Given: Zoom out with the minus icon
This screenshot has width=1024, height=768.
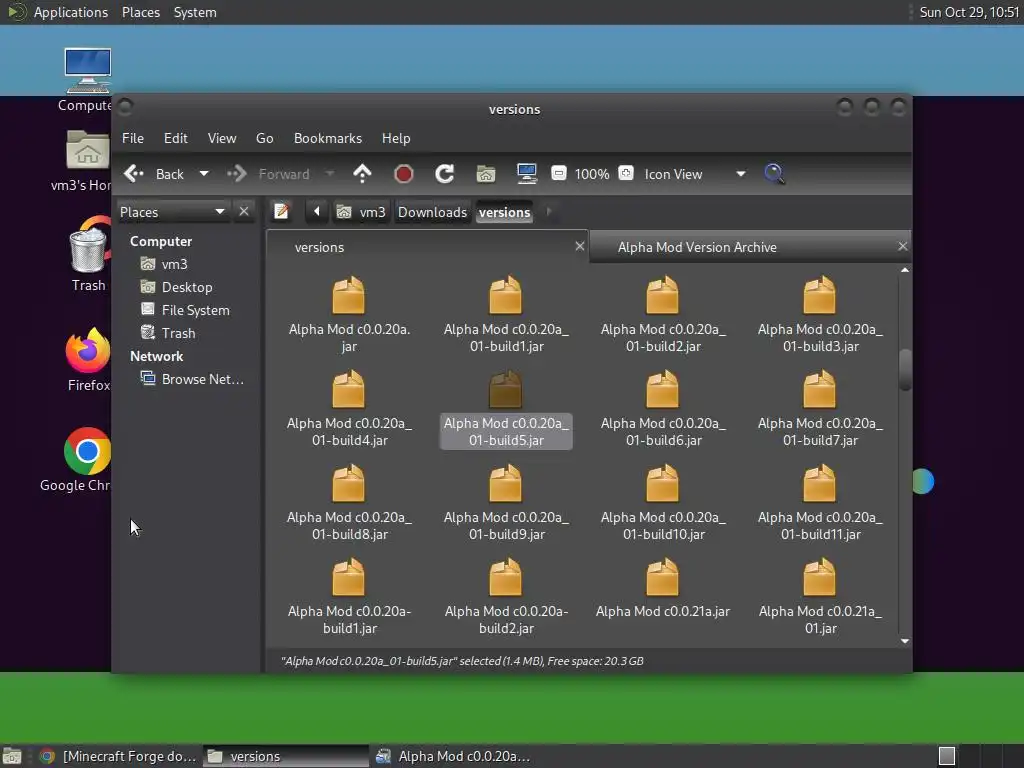Looking at the screenshot, I should pyautogui.click(x=559, y=174).
